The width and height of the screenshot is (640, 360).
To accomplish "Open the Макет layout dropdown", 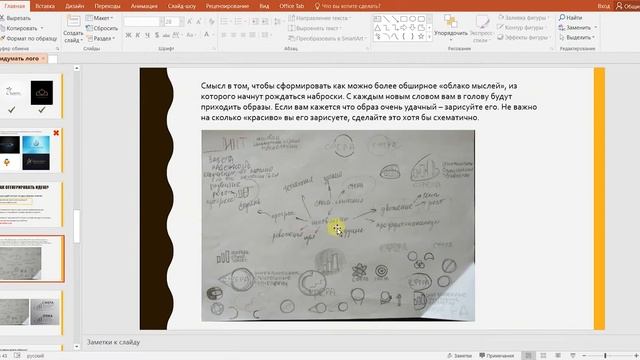I will point(100,18).
